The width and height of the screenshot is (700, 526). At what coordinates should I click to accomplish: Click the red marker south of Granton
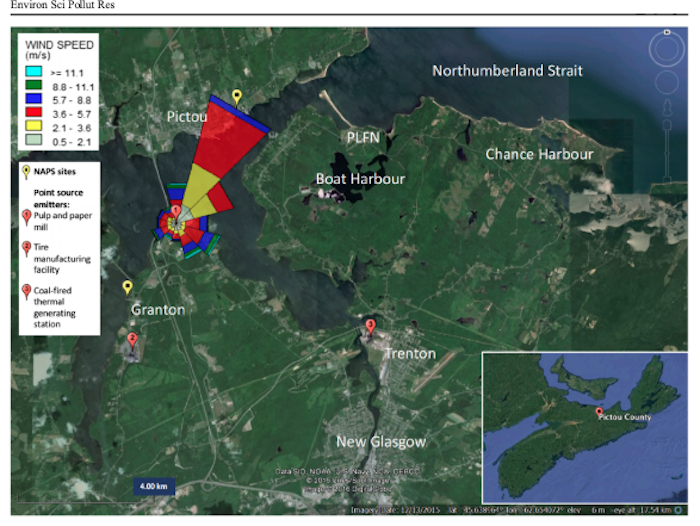(x=132, y=340)
